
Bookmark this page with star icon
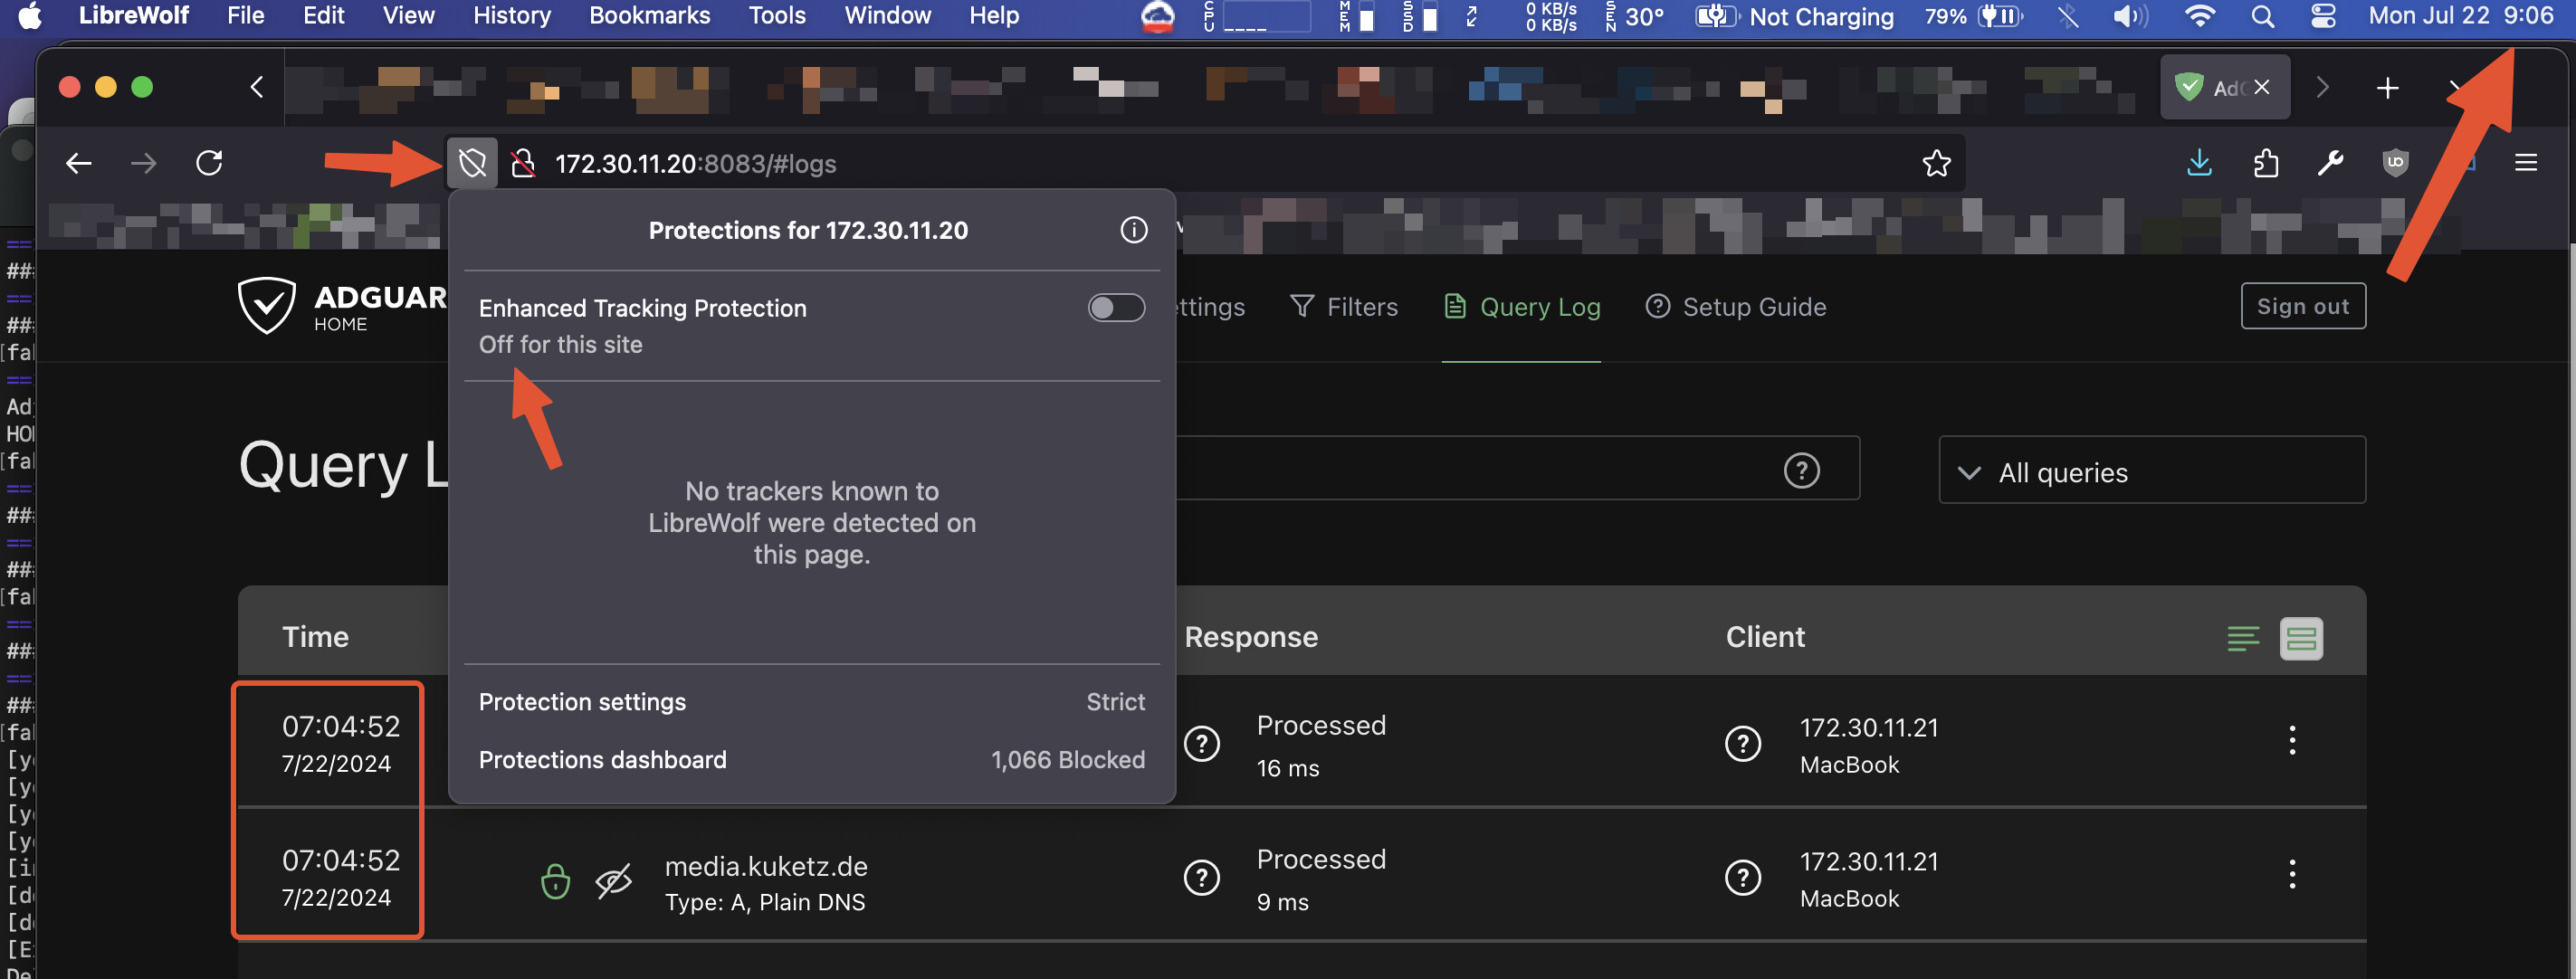tap(1936, 163)
